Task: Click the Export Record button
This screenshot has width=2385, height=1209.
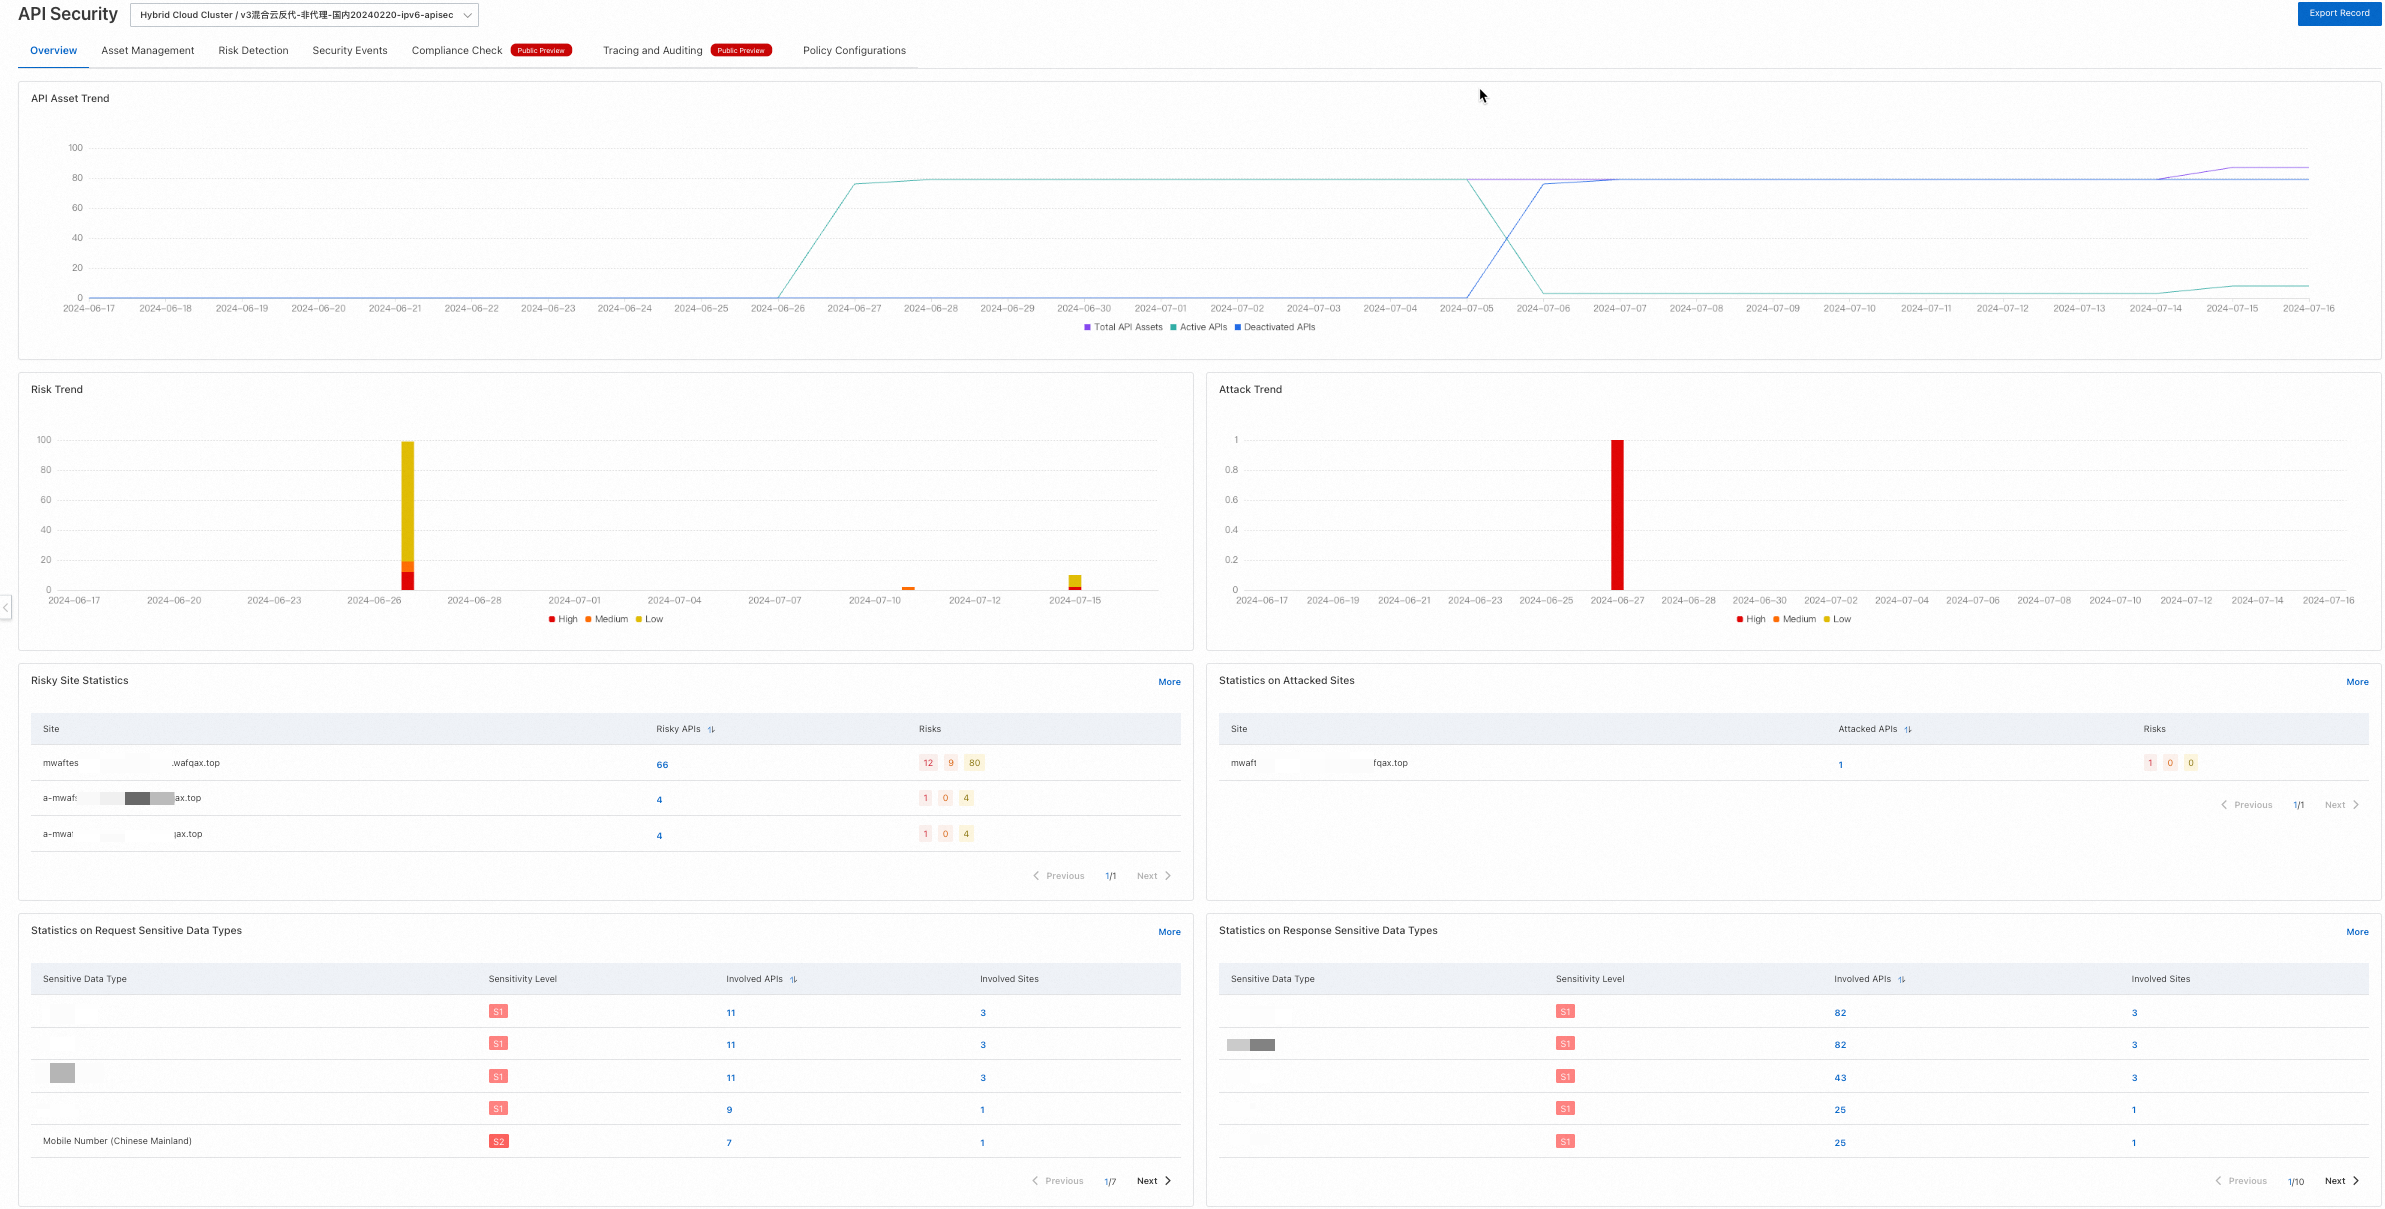Action: click(x=2338, y=13)
